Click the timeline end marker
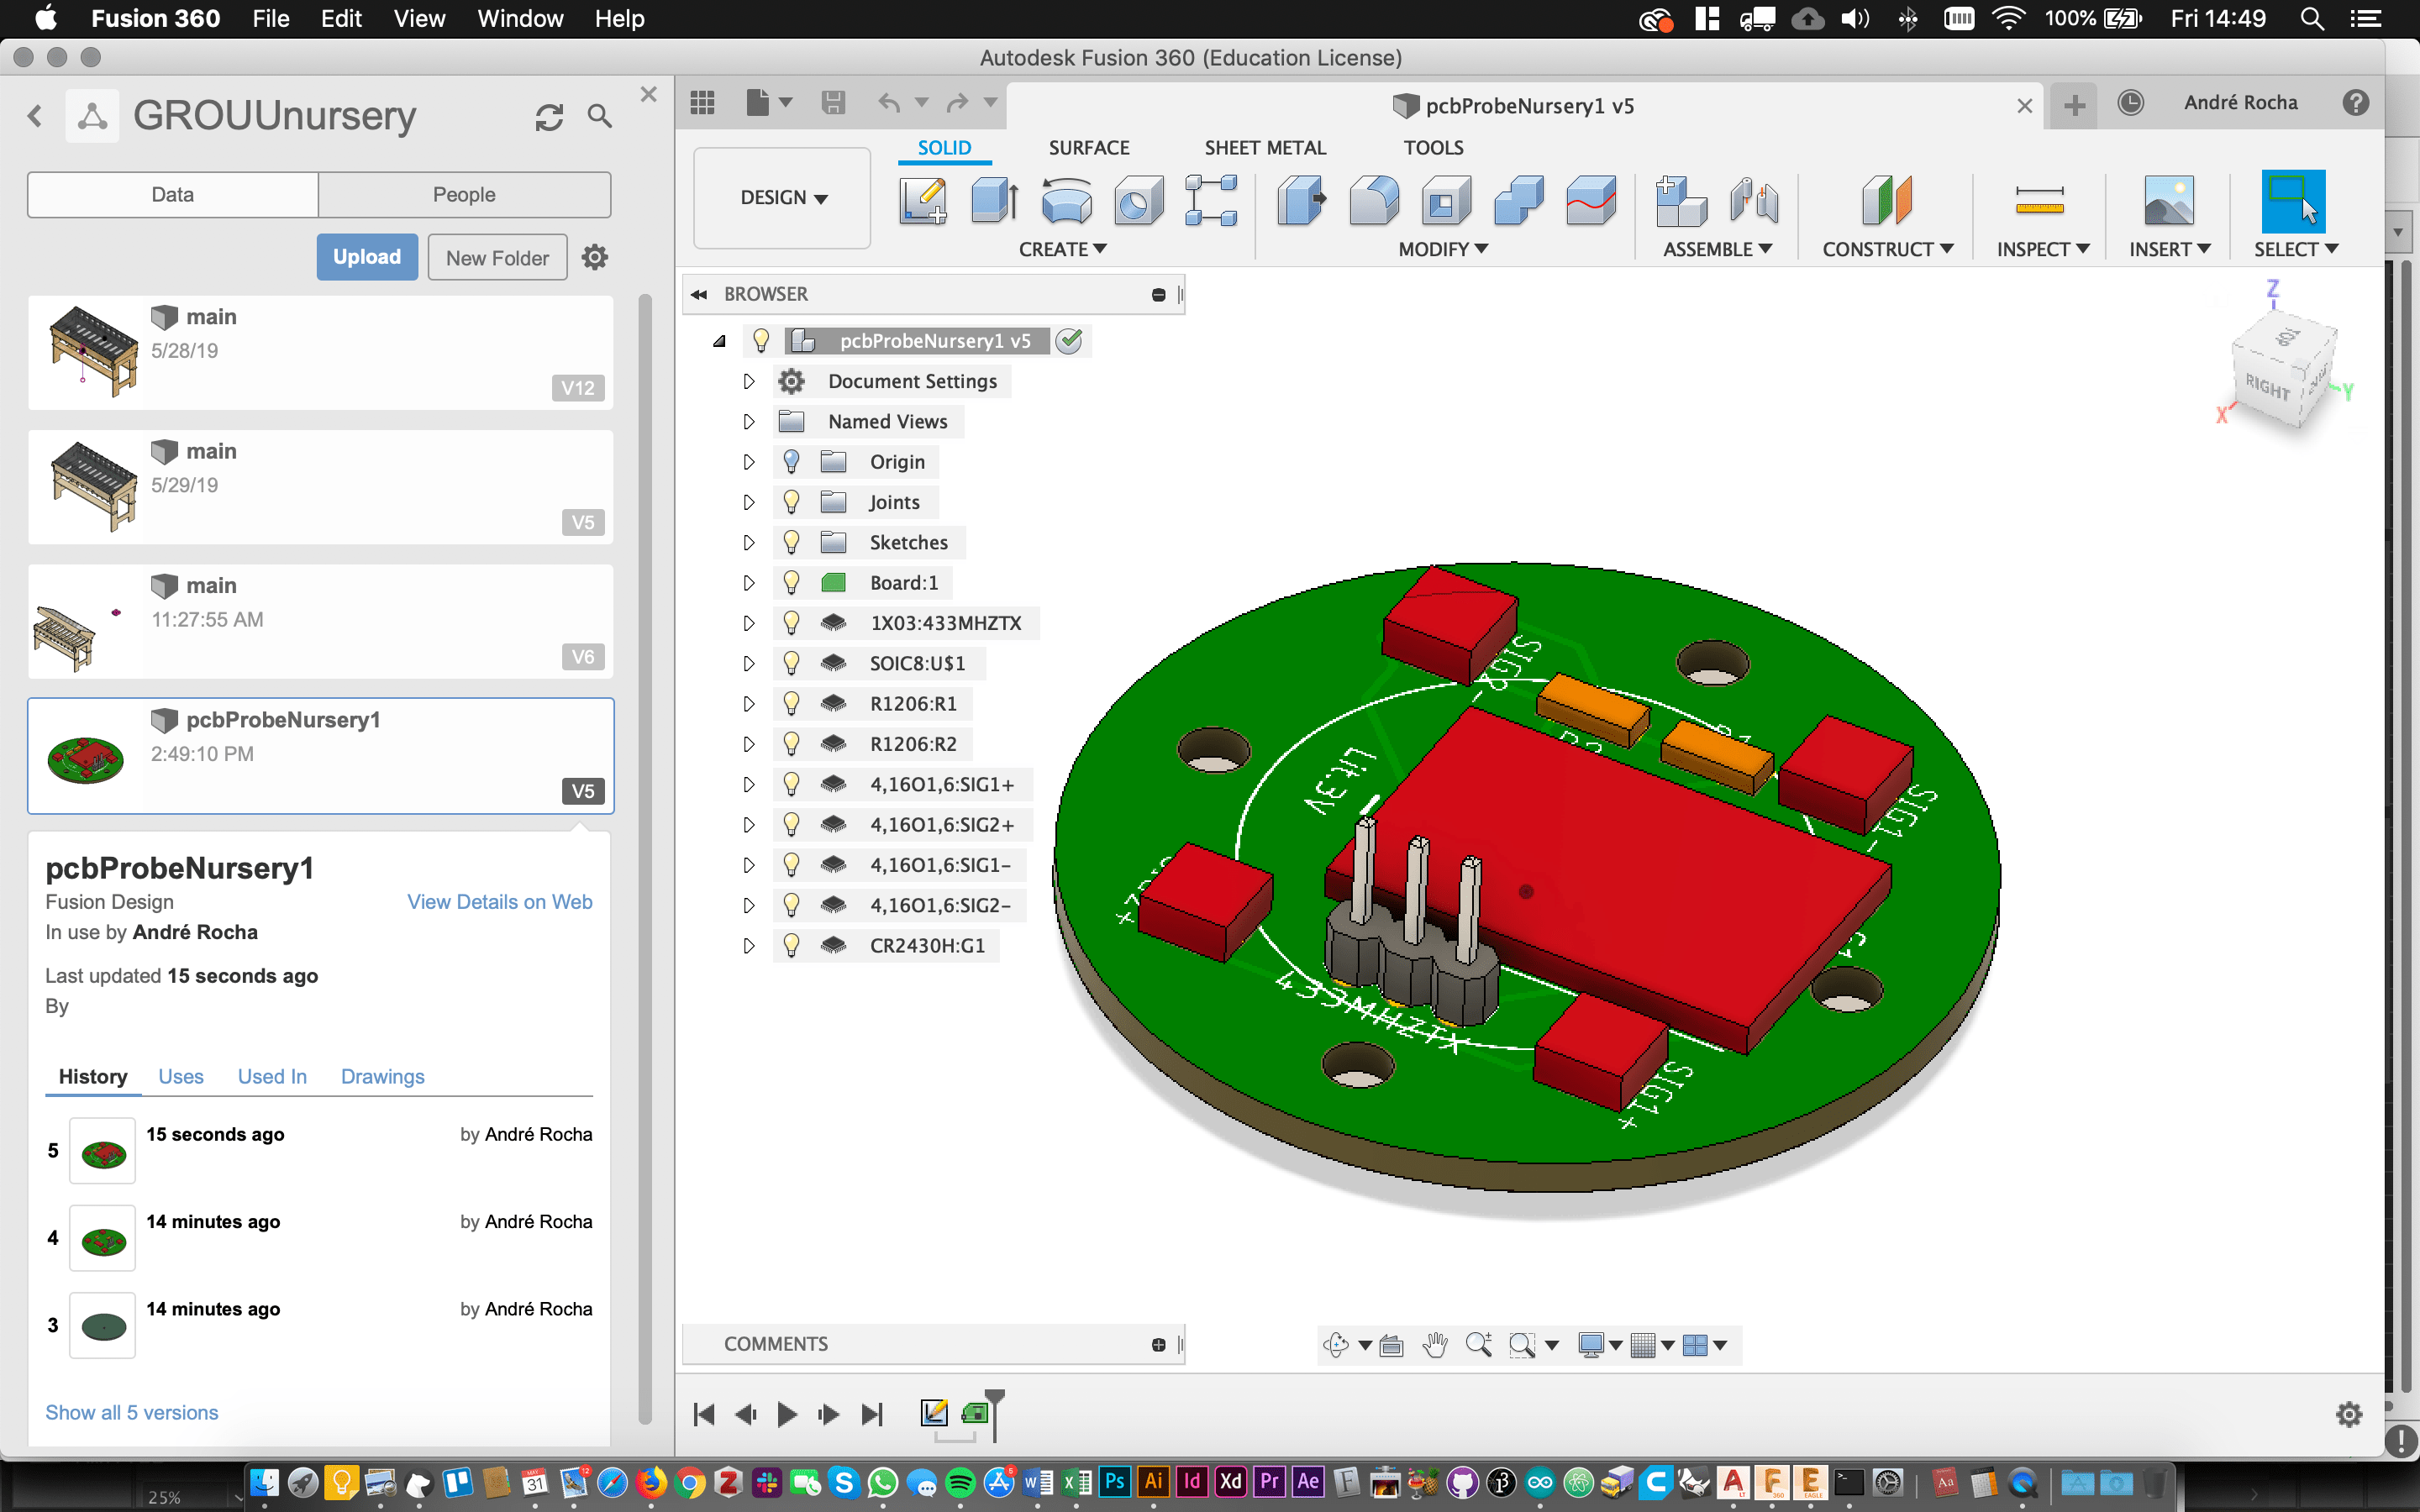 click(994, 1414)
